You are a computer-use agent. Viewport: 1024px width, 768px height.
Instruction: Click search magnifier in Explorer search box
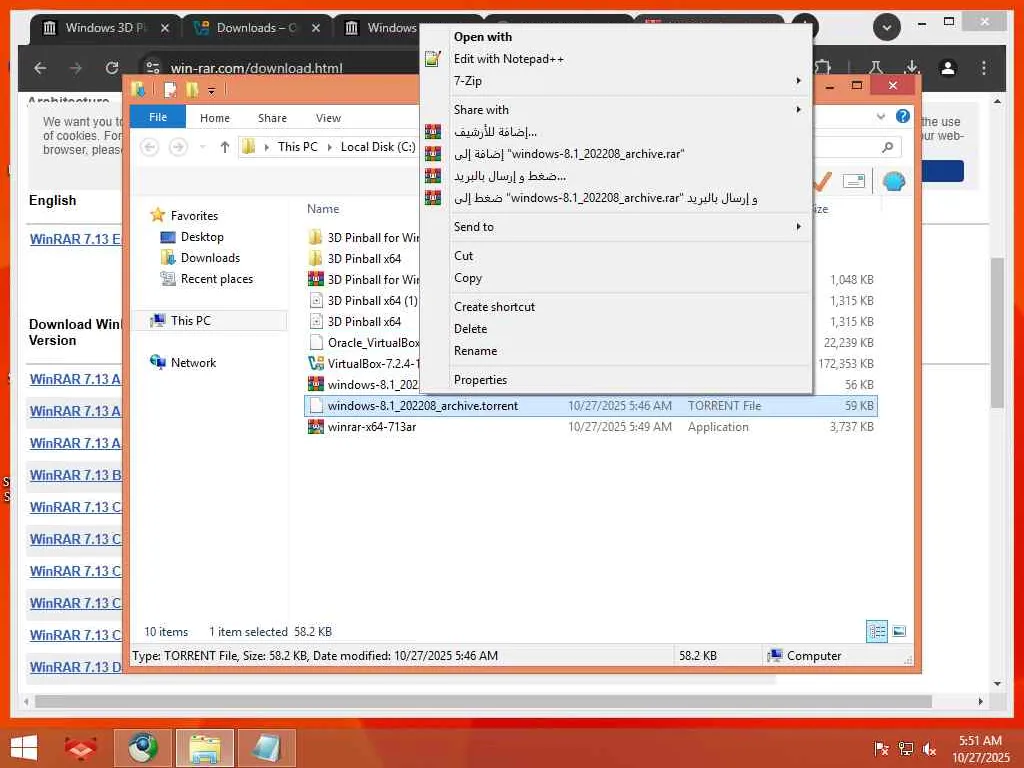tap(887, 148)
